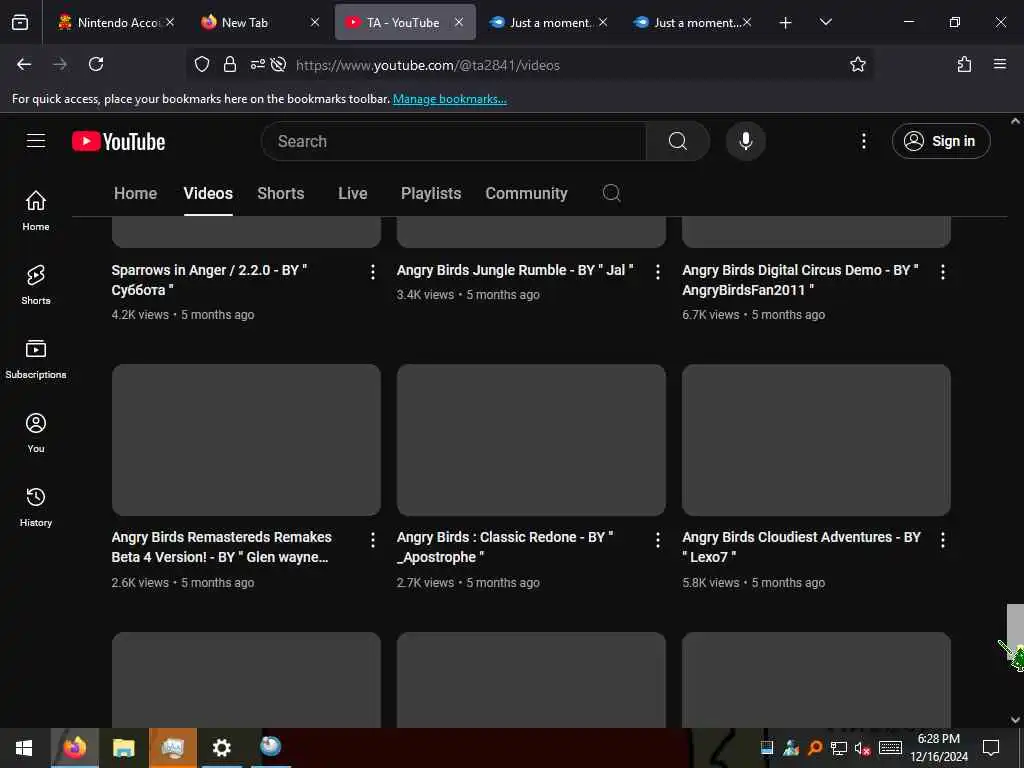The image size is (1024, 768).
Task: Open History in the sidebar
Action: pyautogui.click(x=36, y=507)
